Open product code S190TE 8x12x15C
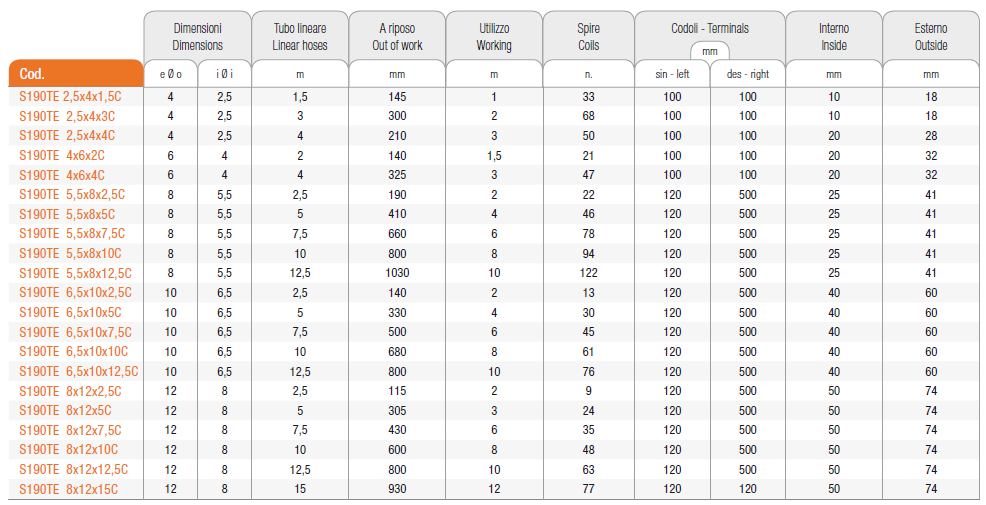986x505 pixels. [x=68, y=489]
